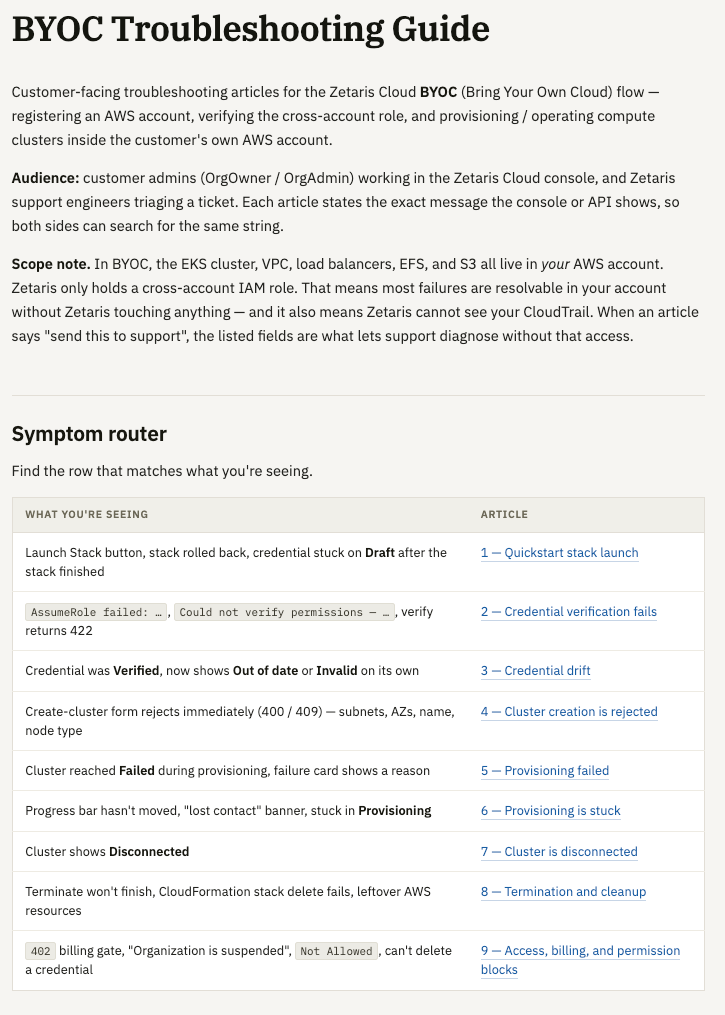Click the Scope note bold label

point(50,264)
